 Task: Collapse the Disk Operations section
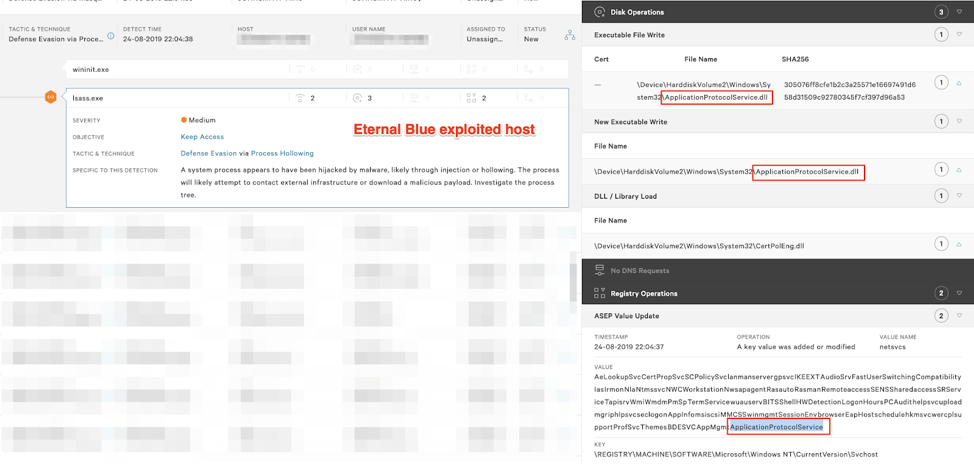pos(960,12)
